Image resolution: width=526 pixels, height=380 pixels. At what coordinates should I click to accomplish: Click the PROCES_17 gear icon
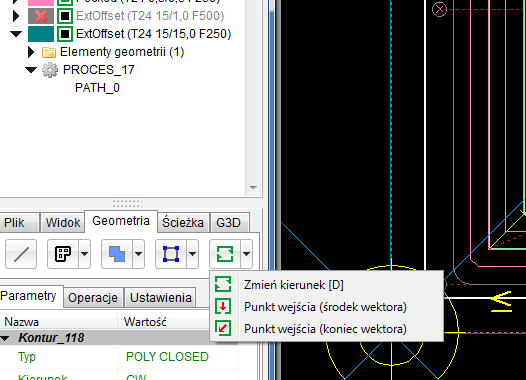[50, 70]
